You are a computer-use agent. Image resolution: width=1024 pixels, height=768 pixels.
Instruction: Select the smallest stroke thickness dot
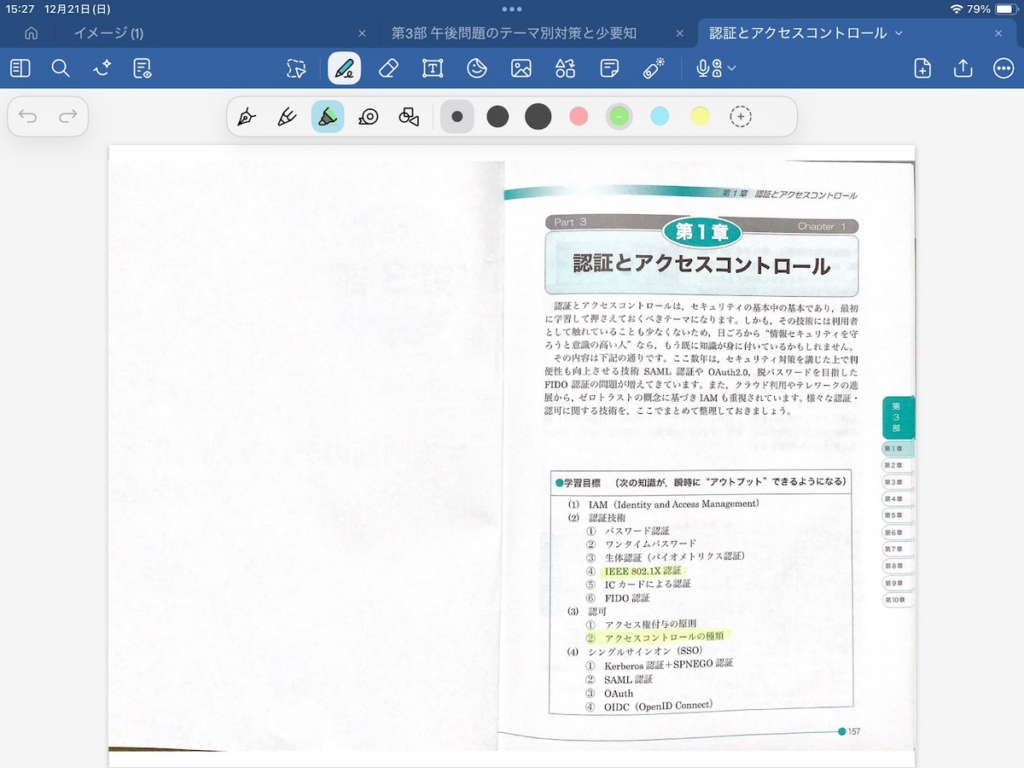[457, 117]
